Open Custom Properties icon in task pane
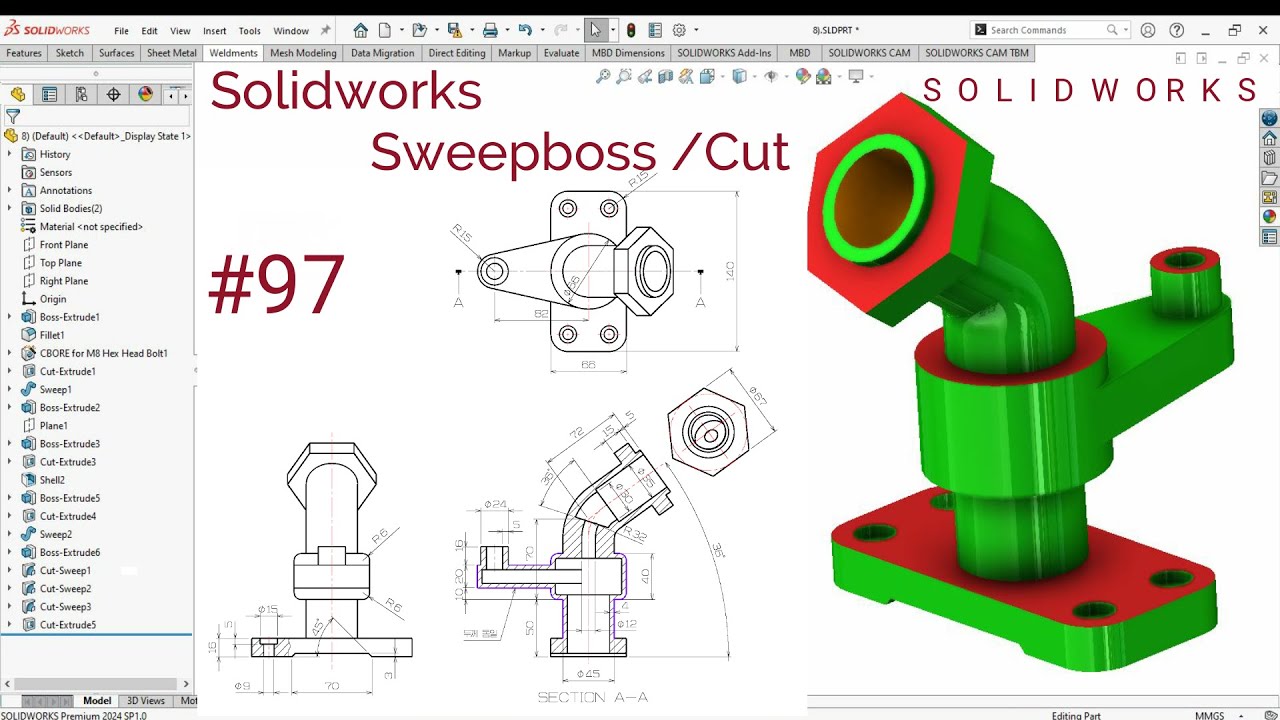Screen dimensions: 1280x720 (1270, 237)
